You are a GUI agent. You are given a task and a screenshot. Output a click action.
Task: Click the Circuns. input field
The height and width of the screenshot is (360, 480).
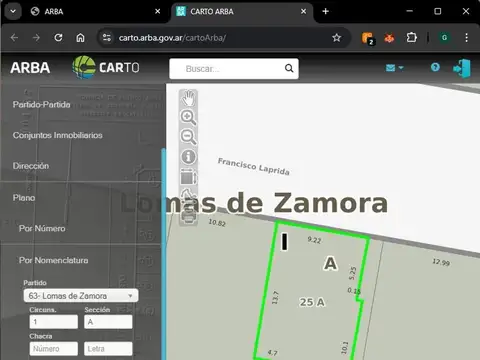53,322
